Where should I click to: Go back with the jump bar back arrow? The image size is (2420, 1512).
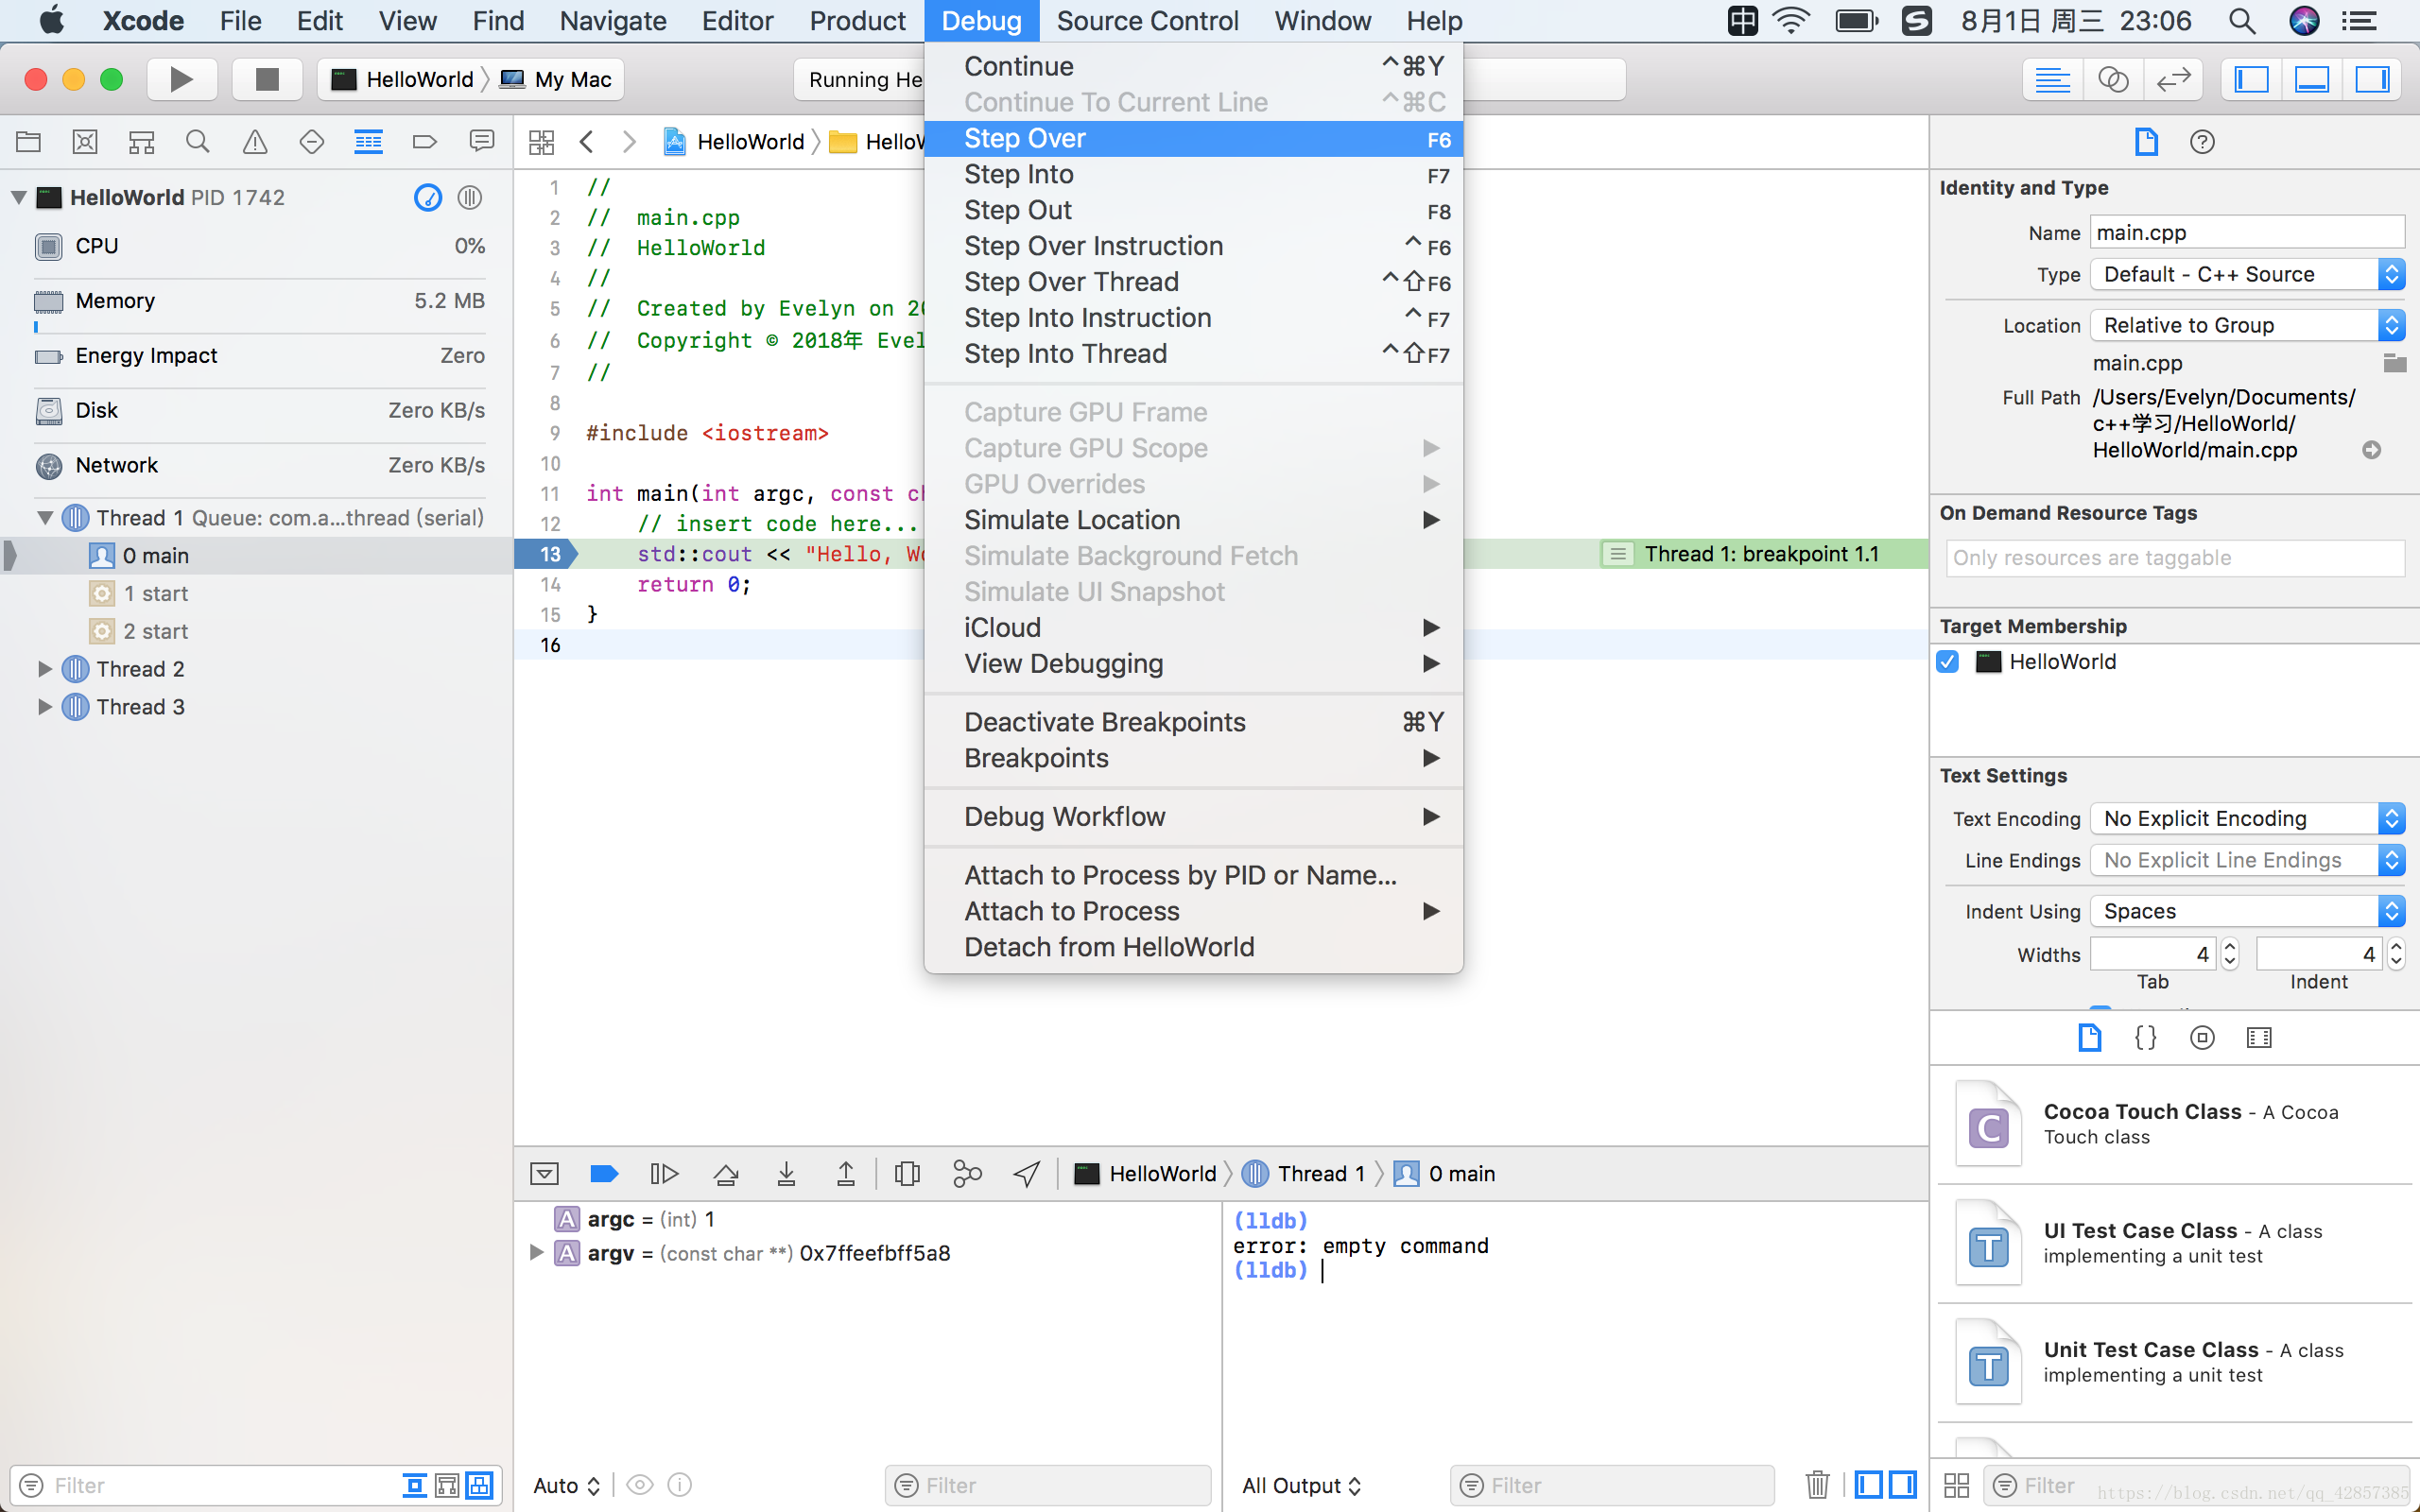point(587,142)
